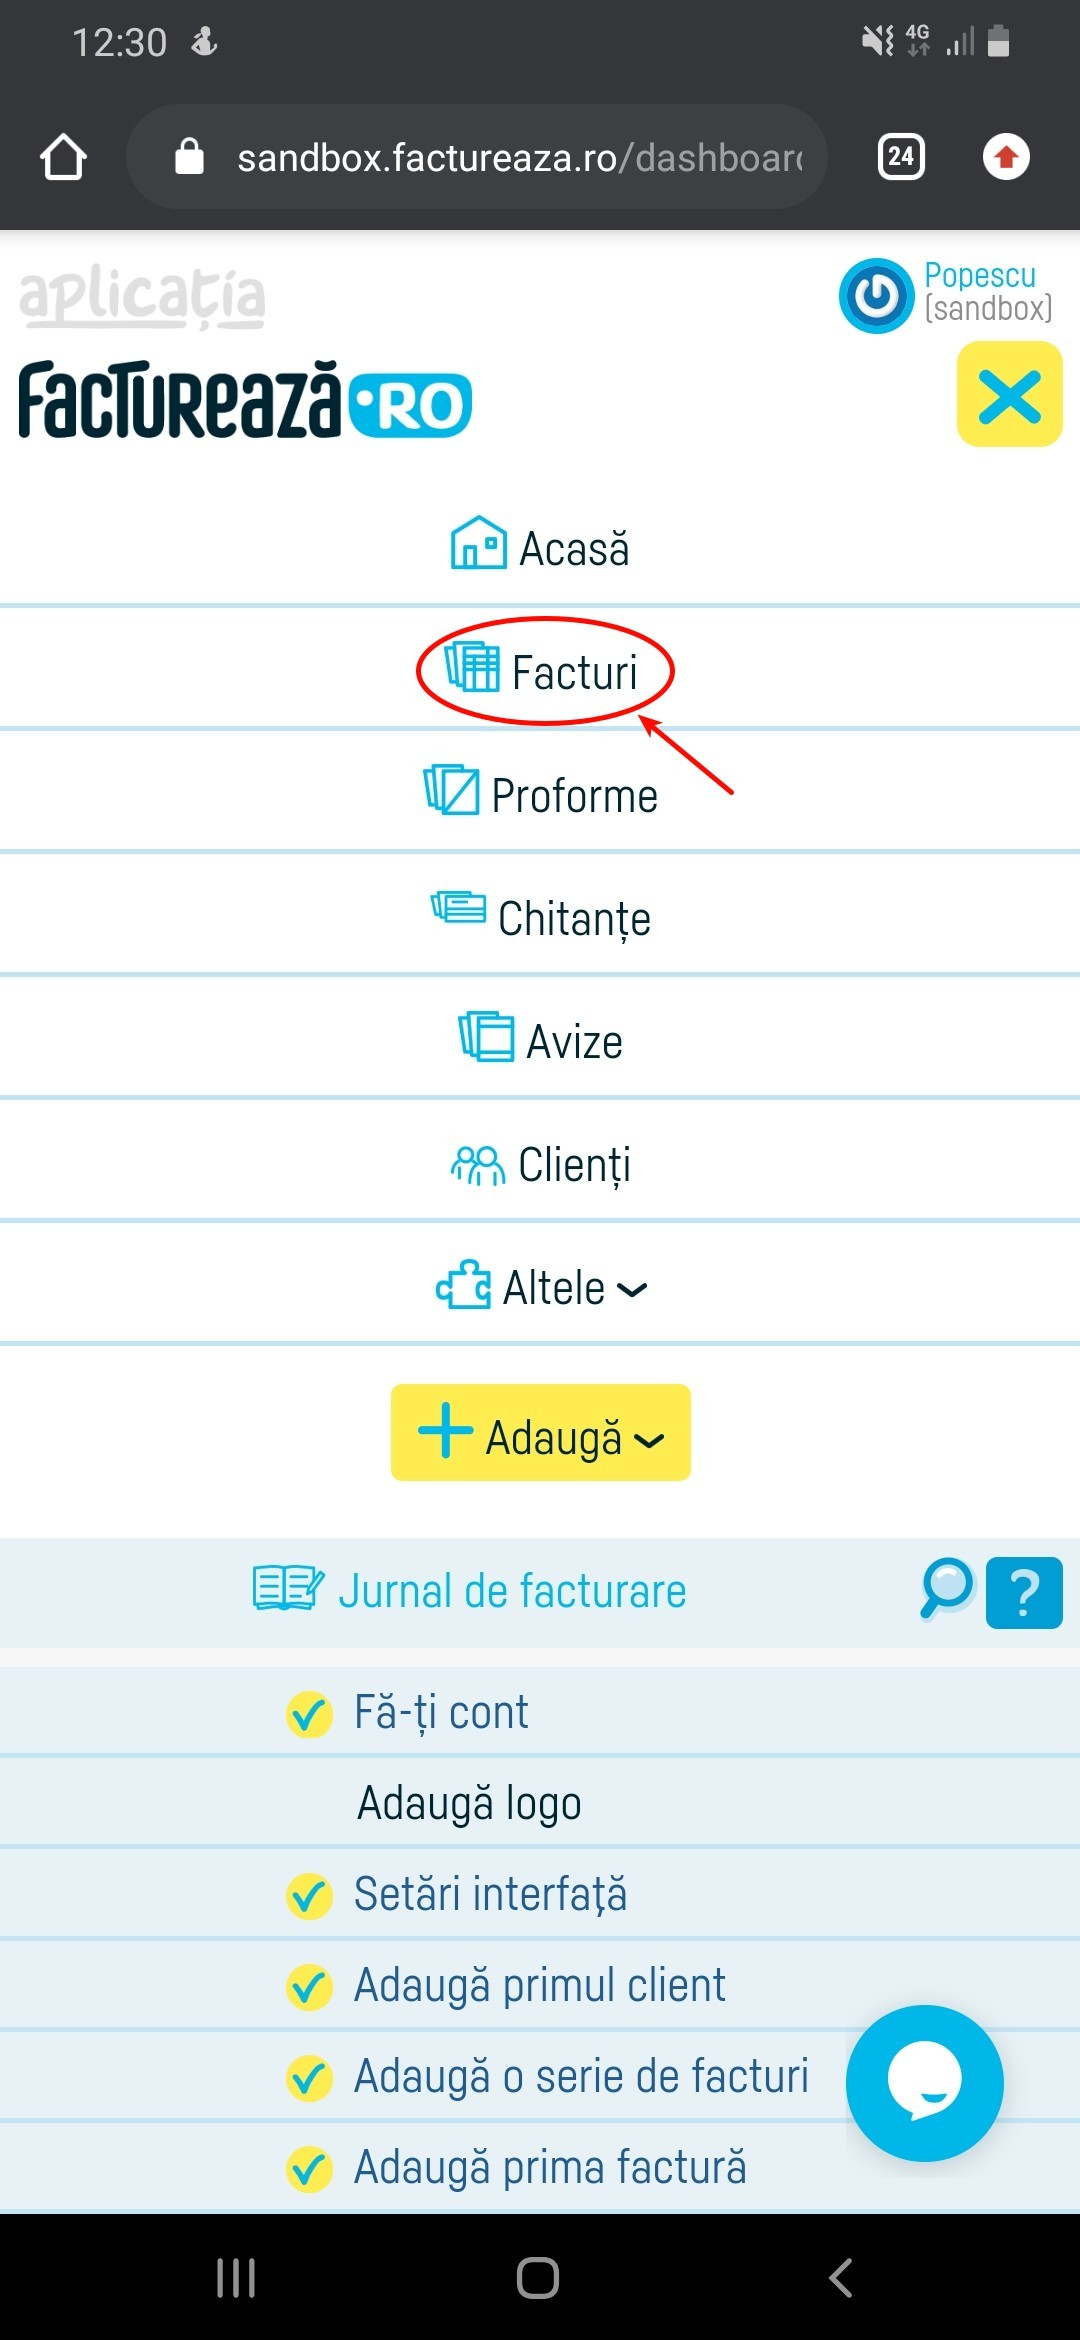1080x2340 pixels.
Task: Open the Jurnal de facturare book icon
Action: [x=286, y=1590]
